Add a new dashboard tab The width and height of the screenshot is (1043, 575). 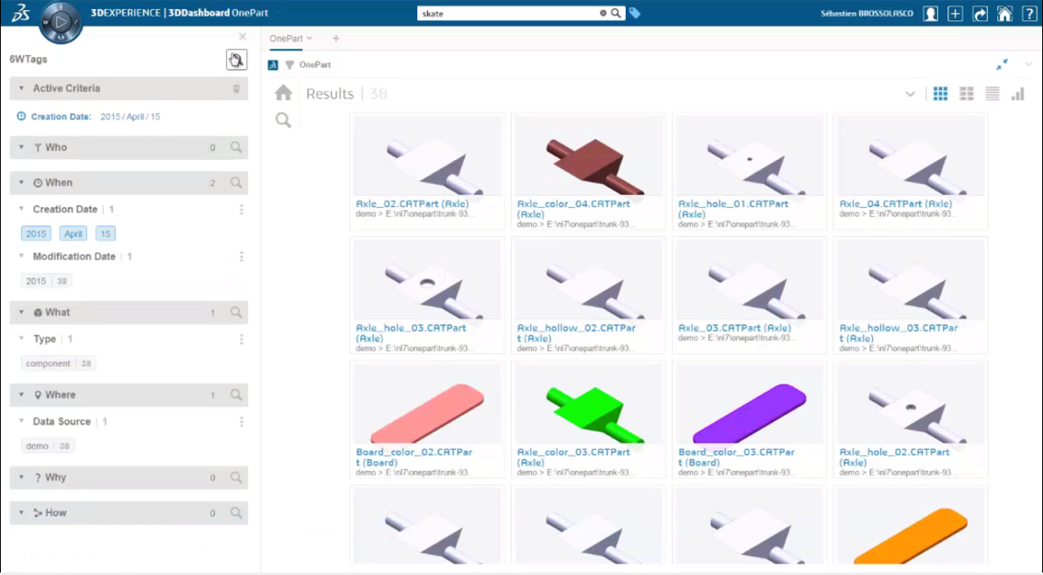pyautogui.click(x=336, y=39)
